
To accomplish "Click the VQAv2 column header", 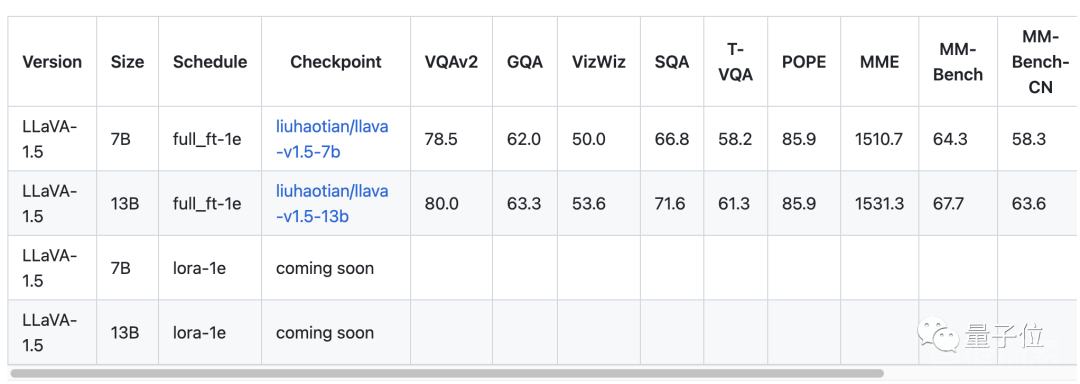I will point(452,62).
